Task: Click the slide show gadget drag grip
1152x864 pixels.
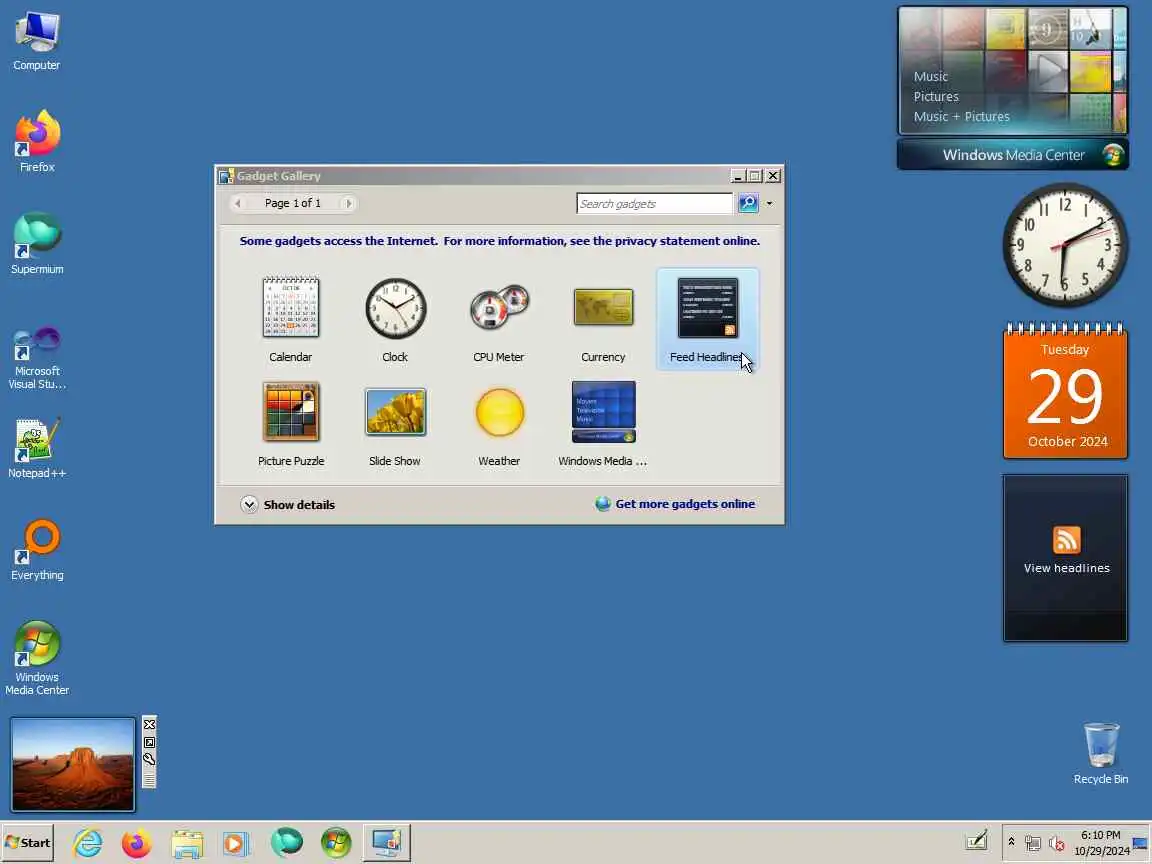Action: tap(149, 779)
